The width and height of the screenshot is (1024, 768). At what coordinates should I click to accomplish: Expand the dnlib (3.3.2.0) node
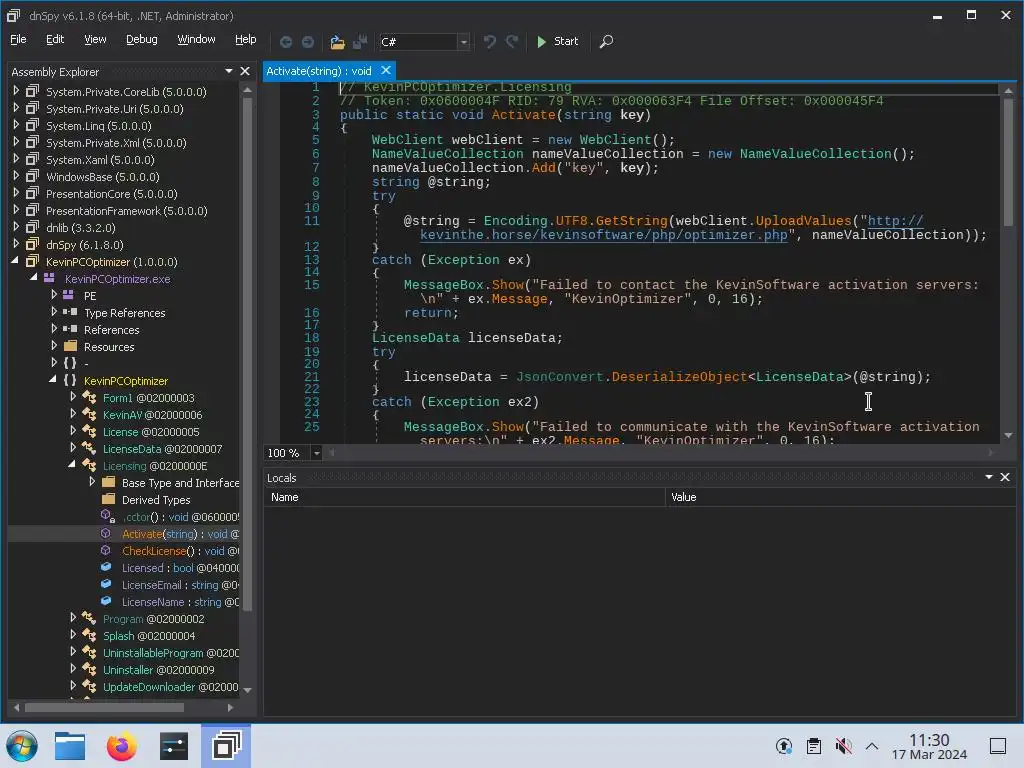coord(16,227)
